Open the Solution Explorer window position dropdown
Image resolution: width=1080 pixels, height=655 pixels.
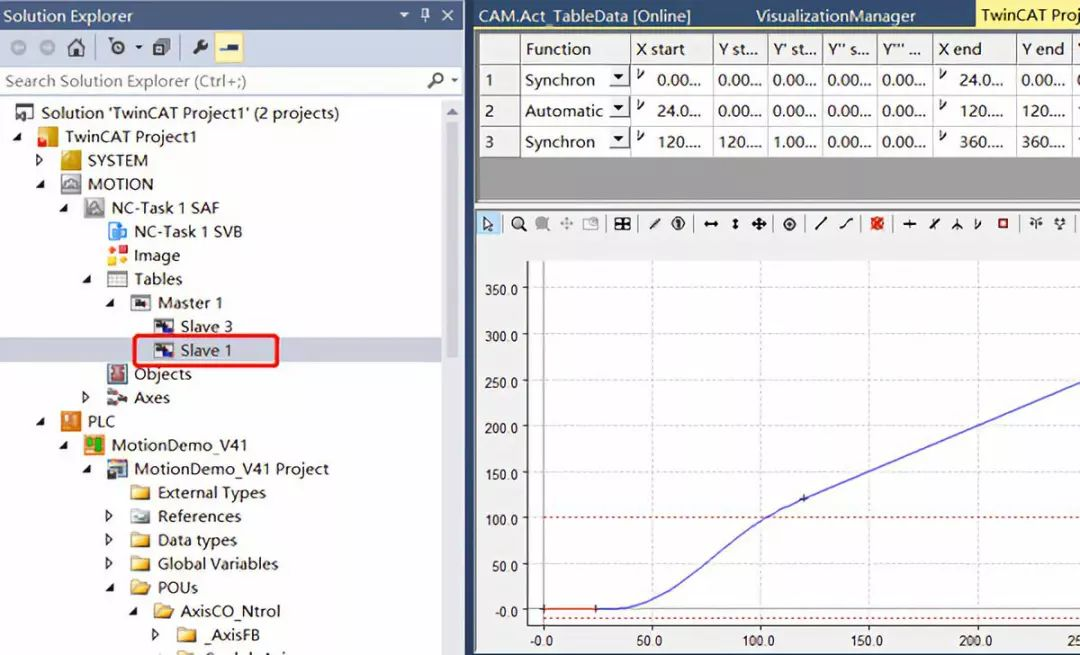point(404,15)
